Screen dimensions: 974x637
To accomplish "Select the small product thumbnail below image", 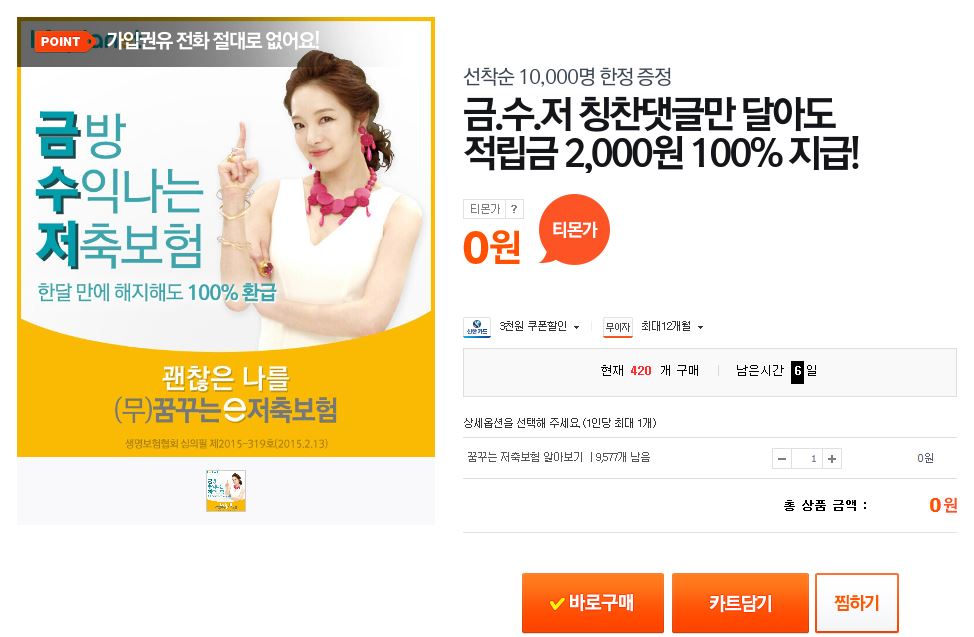I will click(x=226, y=491).
